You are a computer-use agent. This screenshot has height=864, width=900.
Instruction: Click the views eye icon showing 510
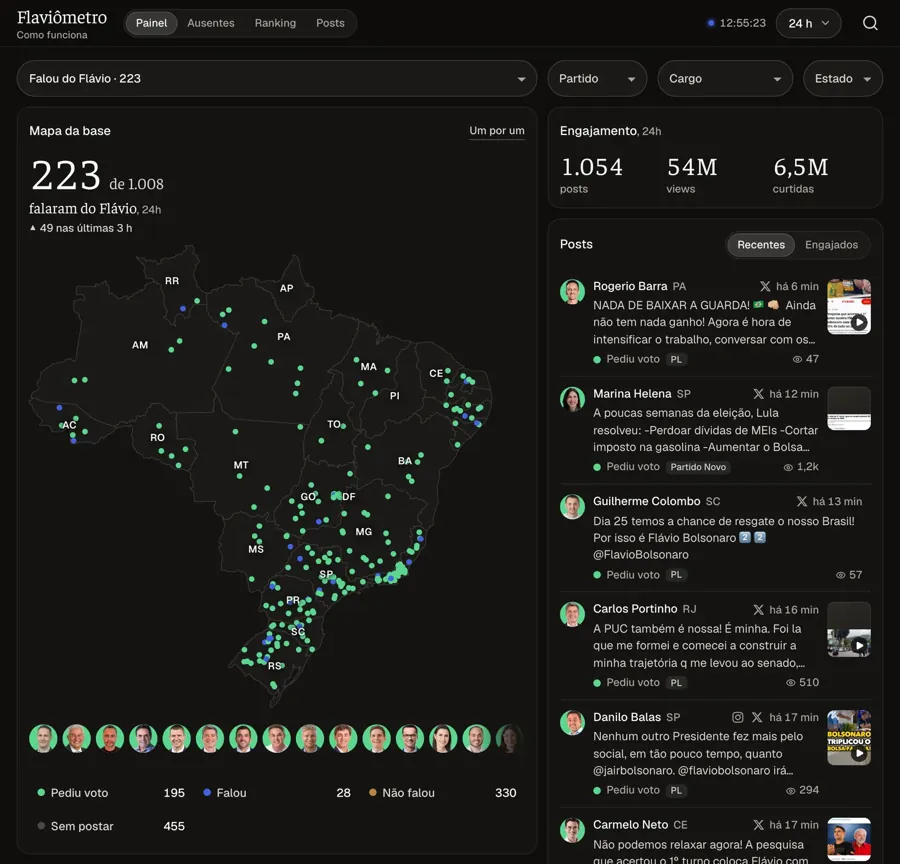tap(790, 683)
